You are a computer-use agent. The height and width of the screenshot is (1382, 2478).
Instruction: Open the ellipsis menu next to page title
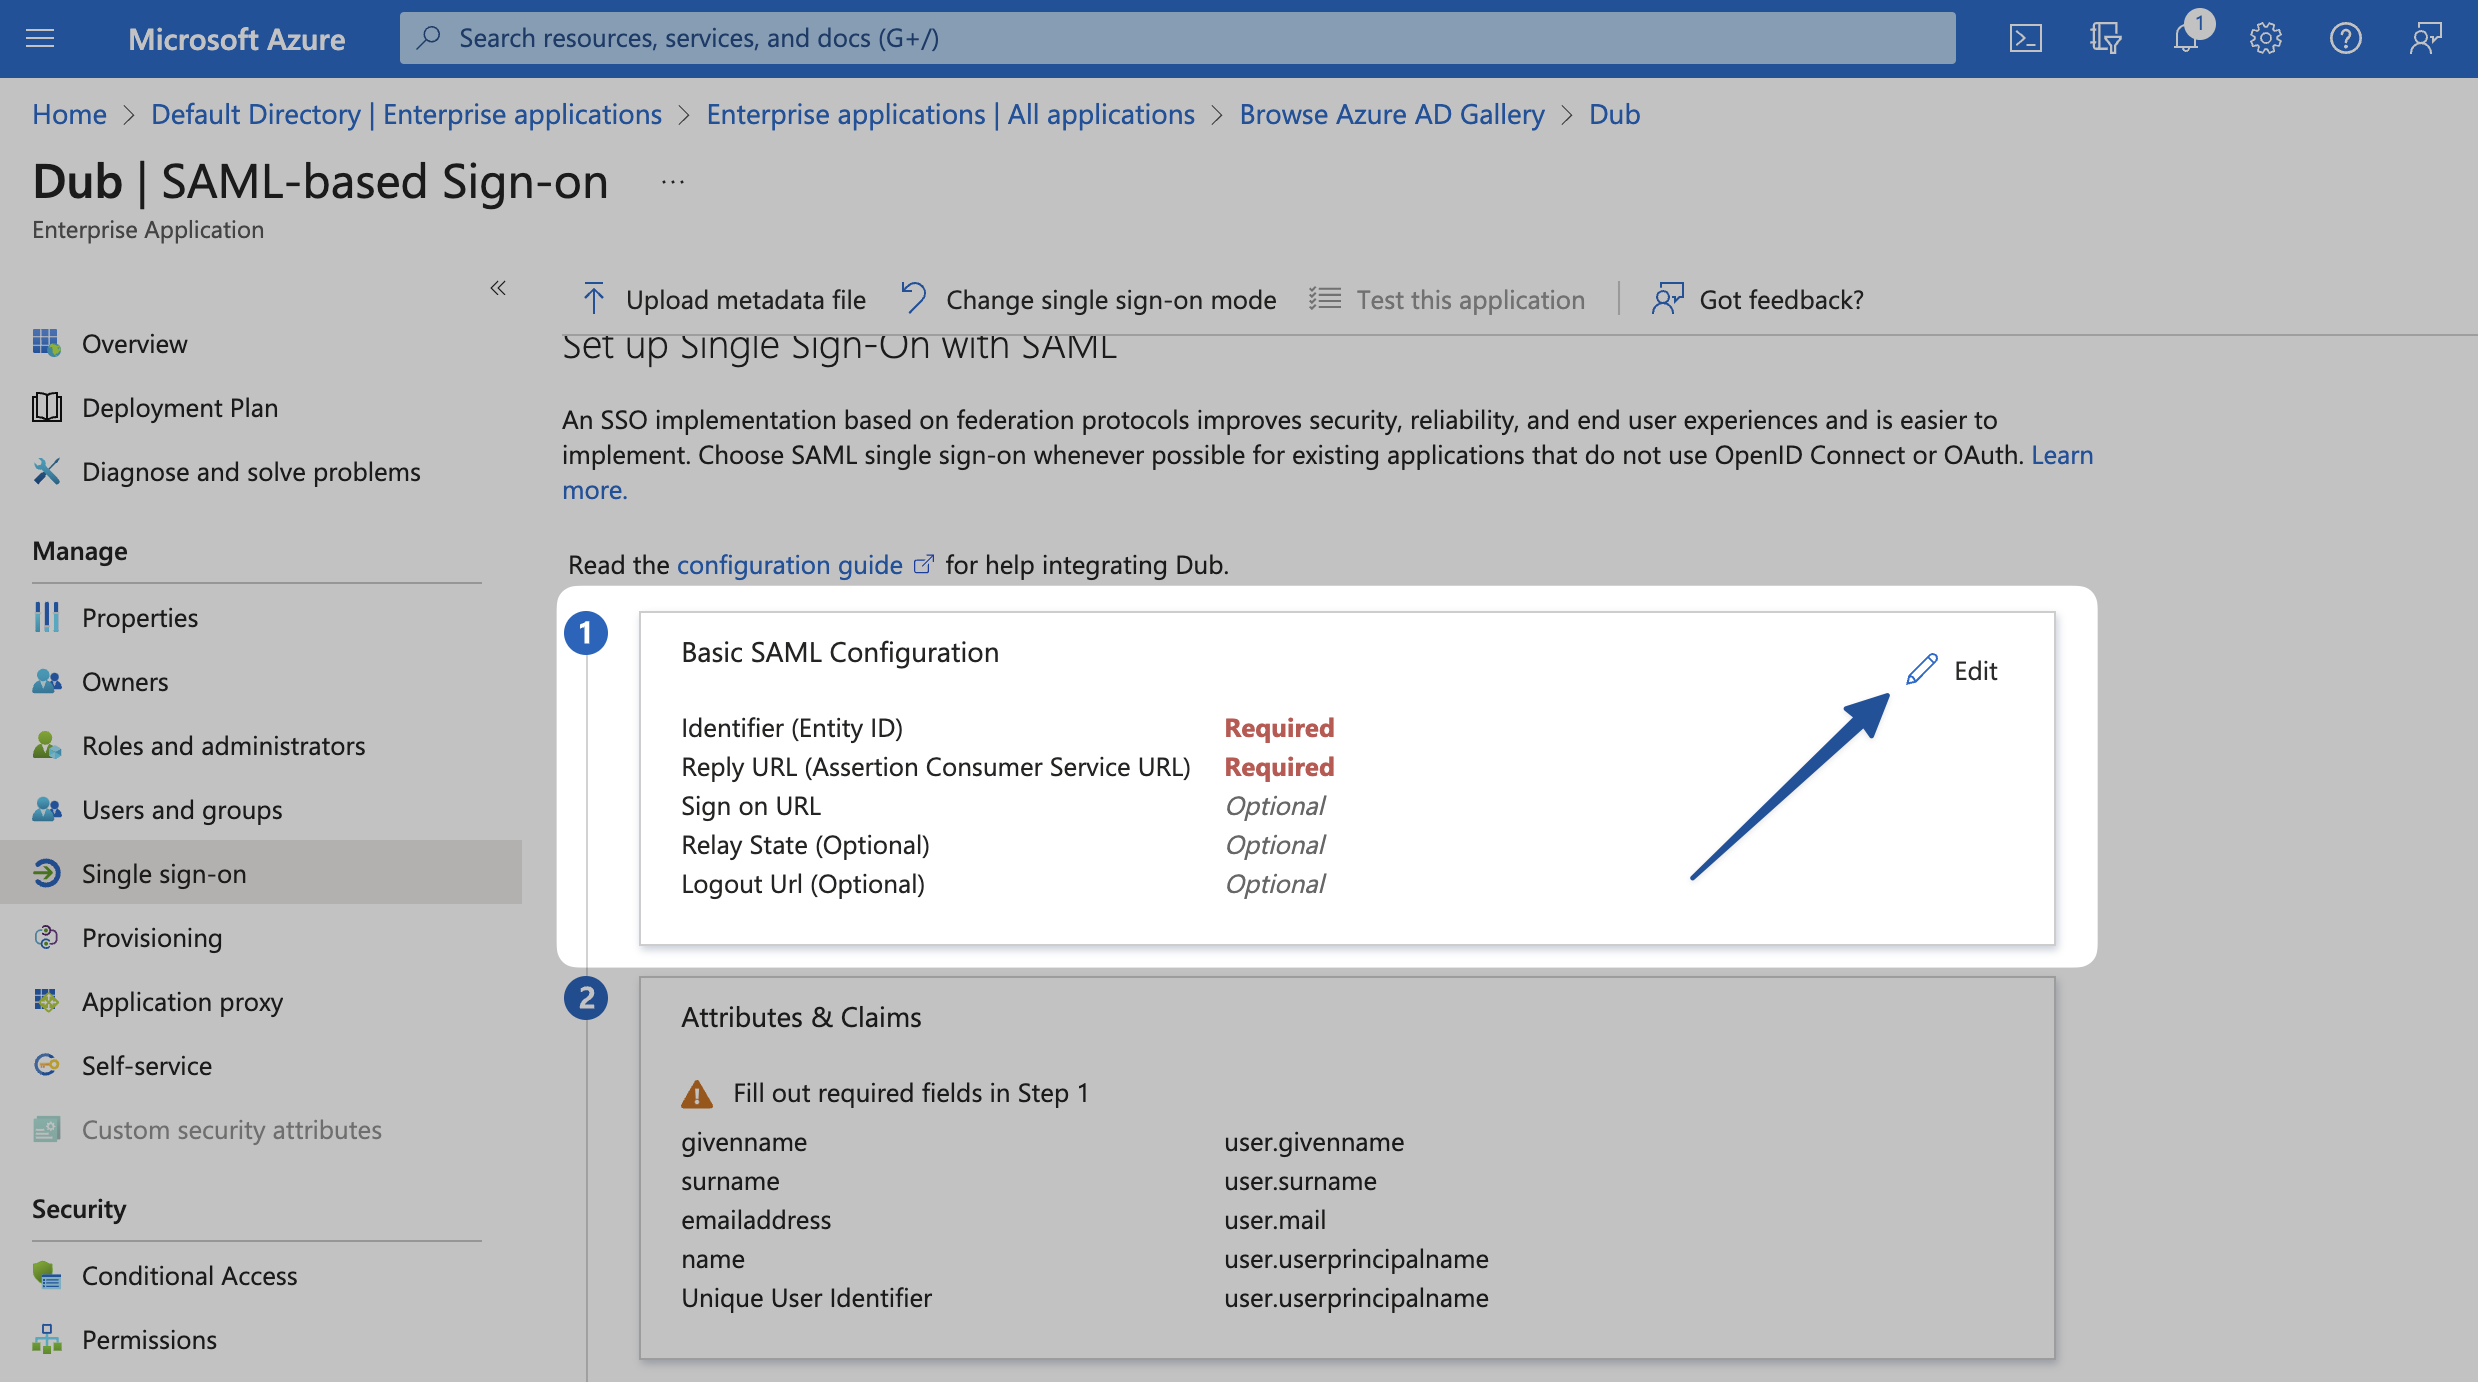click(671, 180)
